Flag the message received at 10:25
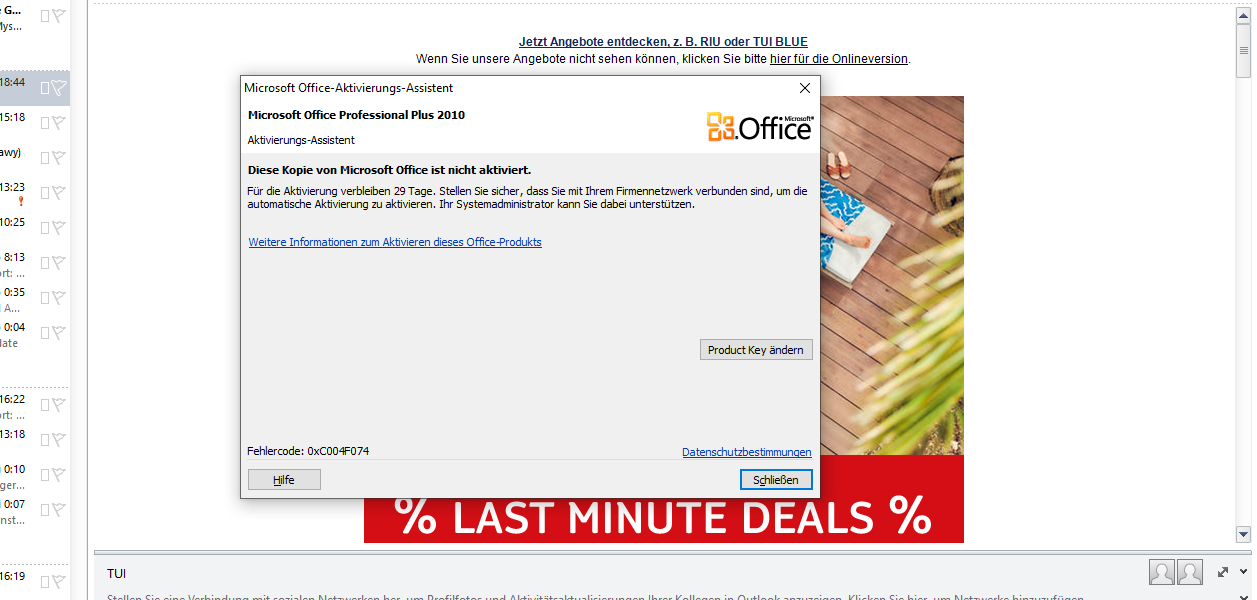 pyautogui.click(x=59, y=228)
